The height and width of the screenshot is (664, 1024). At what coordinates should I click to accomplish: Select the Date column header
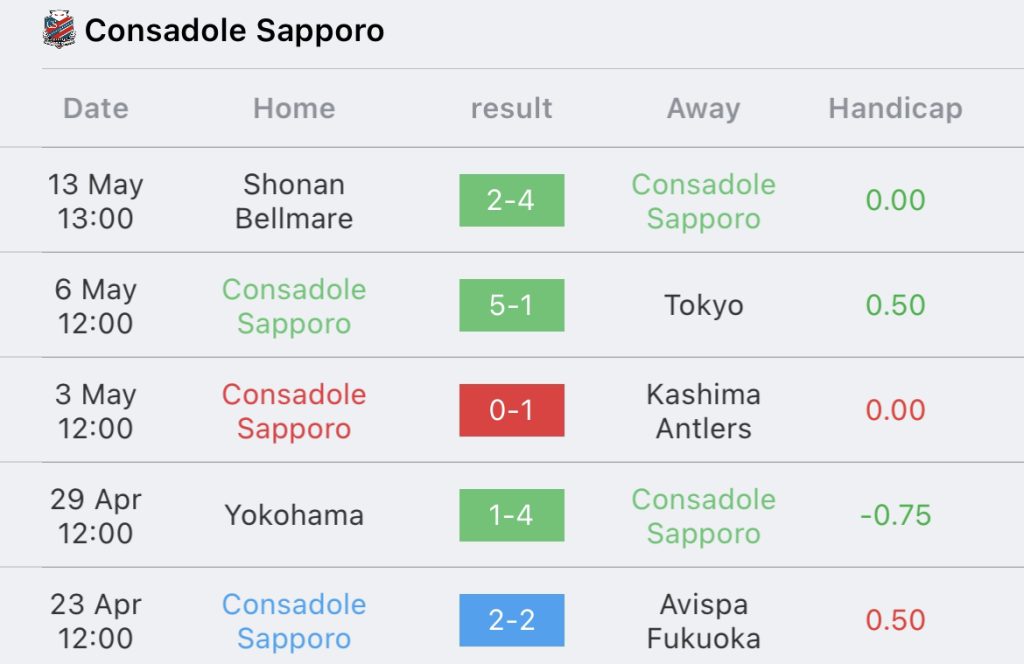tap(96, 108)
